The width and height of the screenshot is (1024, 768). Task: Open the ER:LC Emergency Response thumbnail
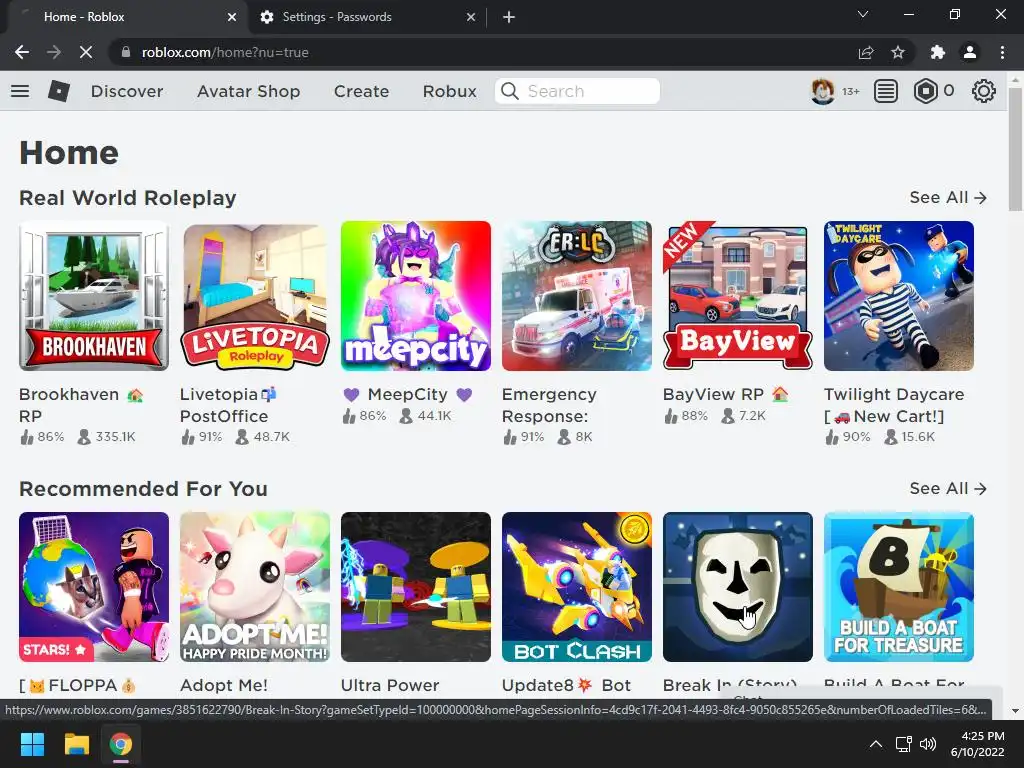tap(577, 296)
